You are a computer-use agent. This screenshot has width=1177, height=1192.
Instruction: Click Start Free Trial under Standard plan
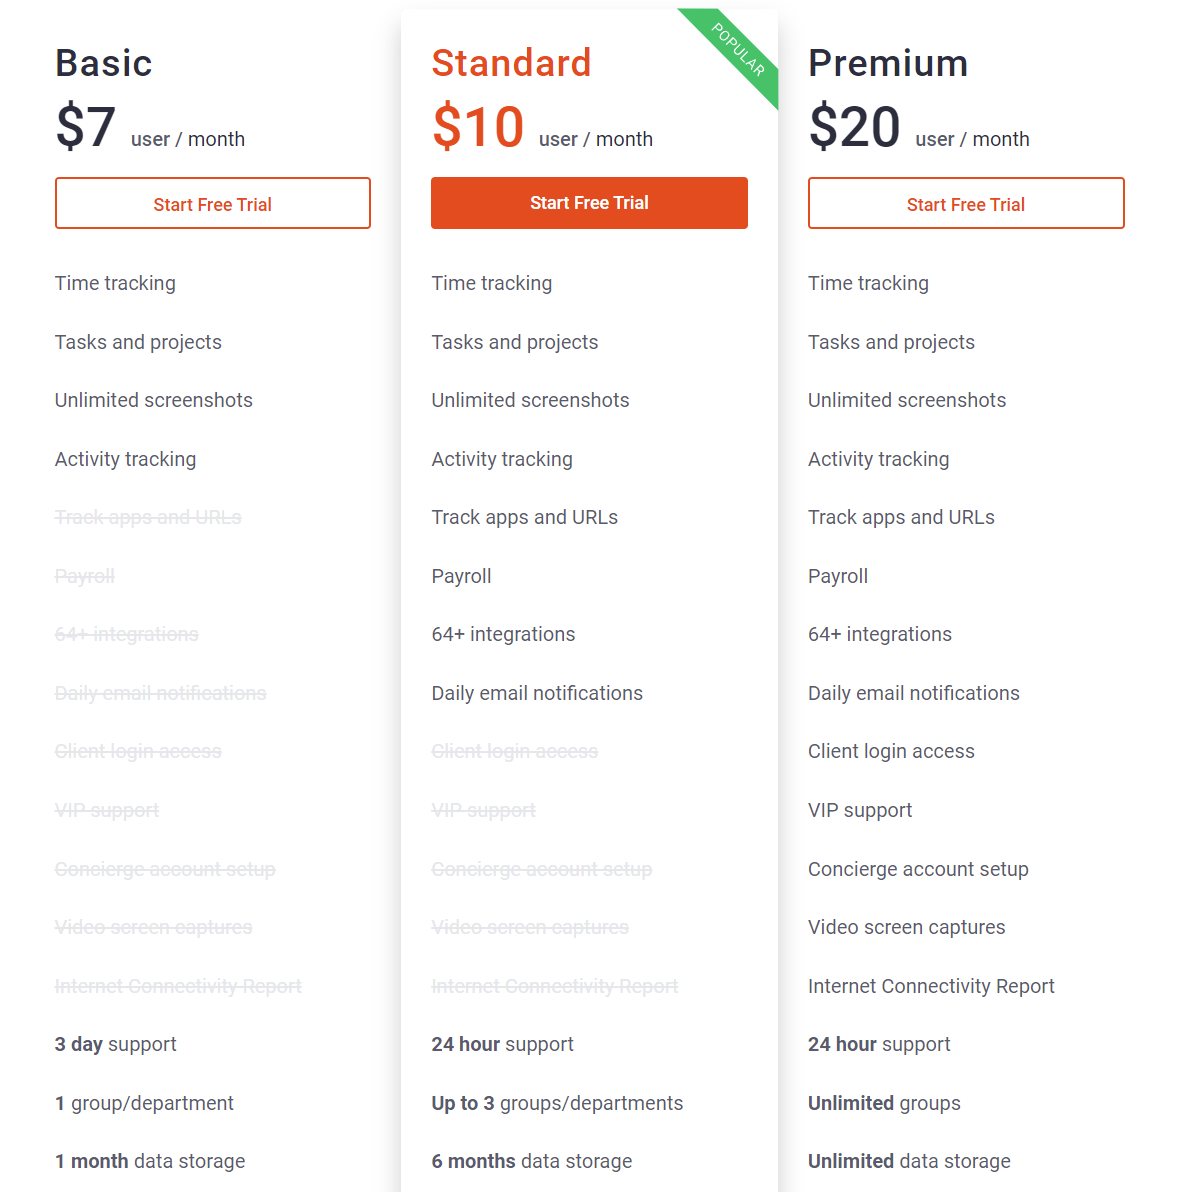(x=589, y=203)
